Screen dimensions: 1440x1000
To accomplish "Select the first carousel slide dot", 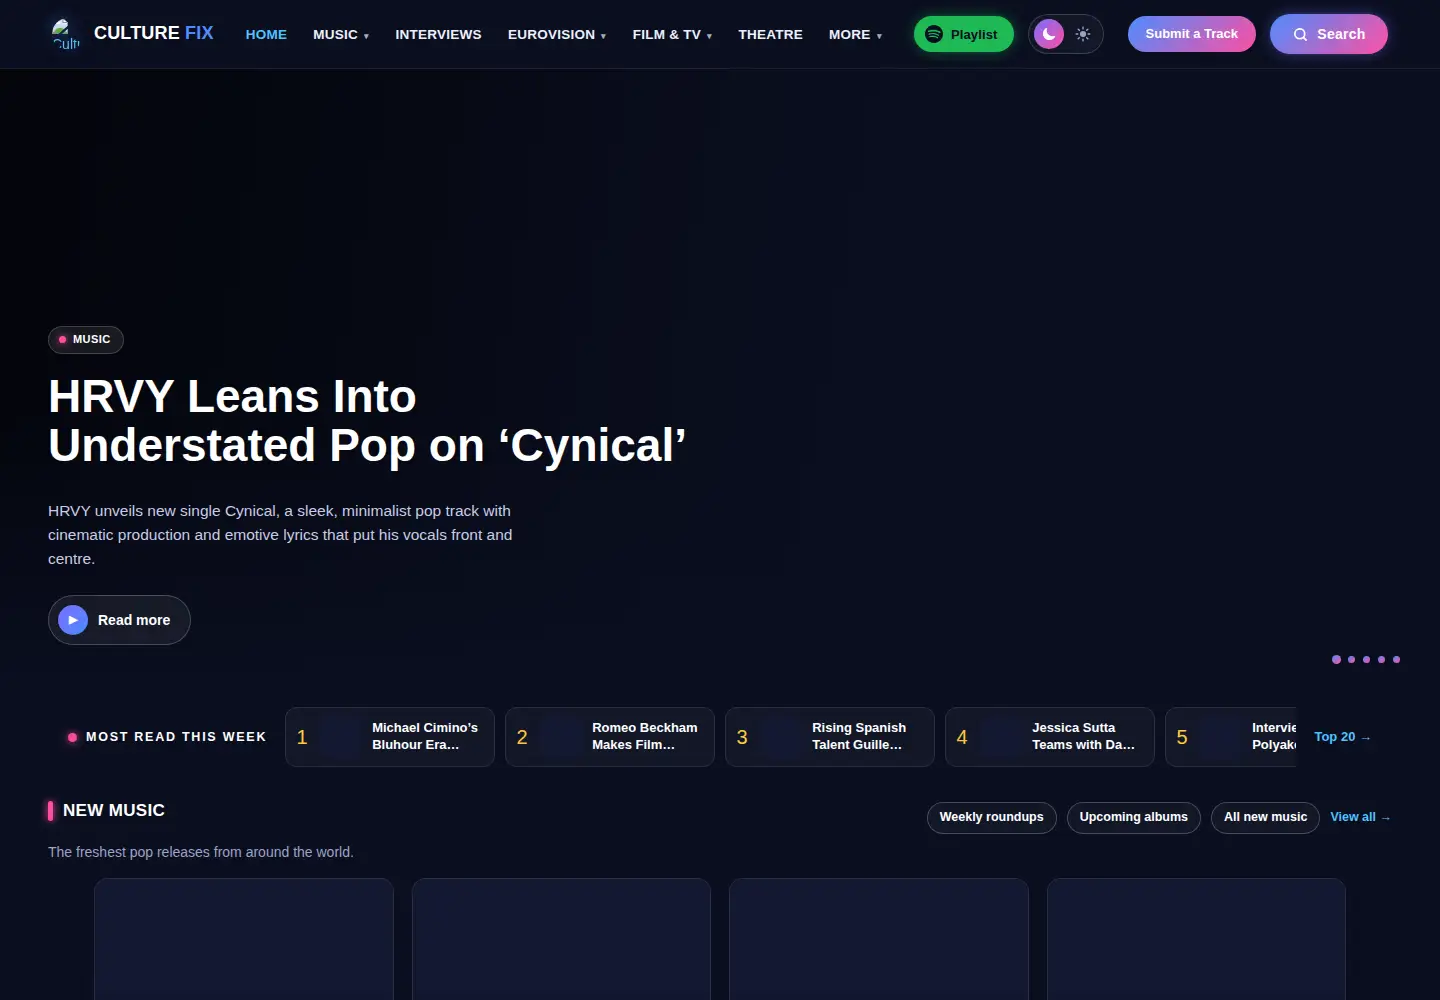I will click(1336, 659).
